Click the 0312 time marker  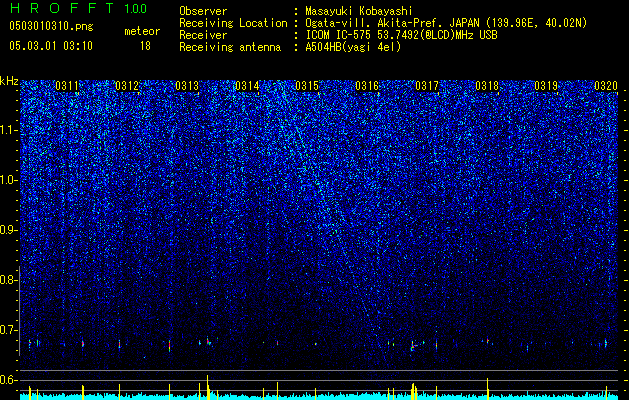coord(127,86)
